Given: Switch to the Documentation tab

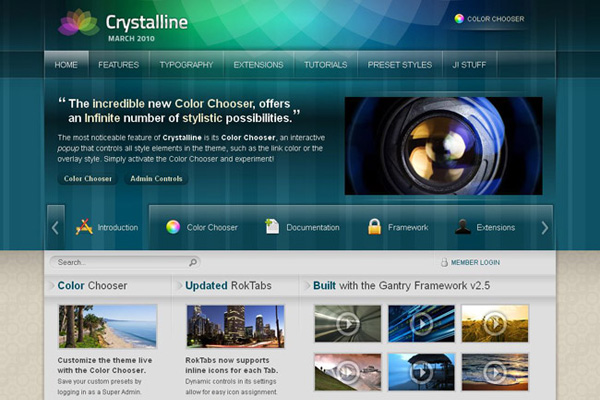Looking at the screenshot, I should tap(302, 227).
